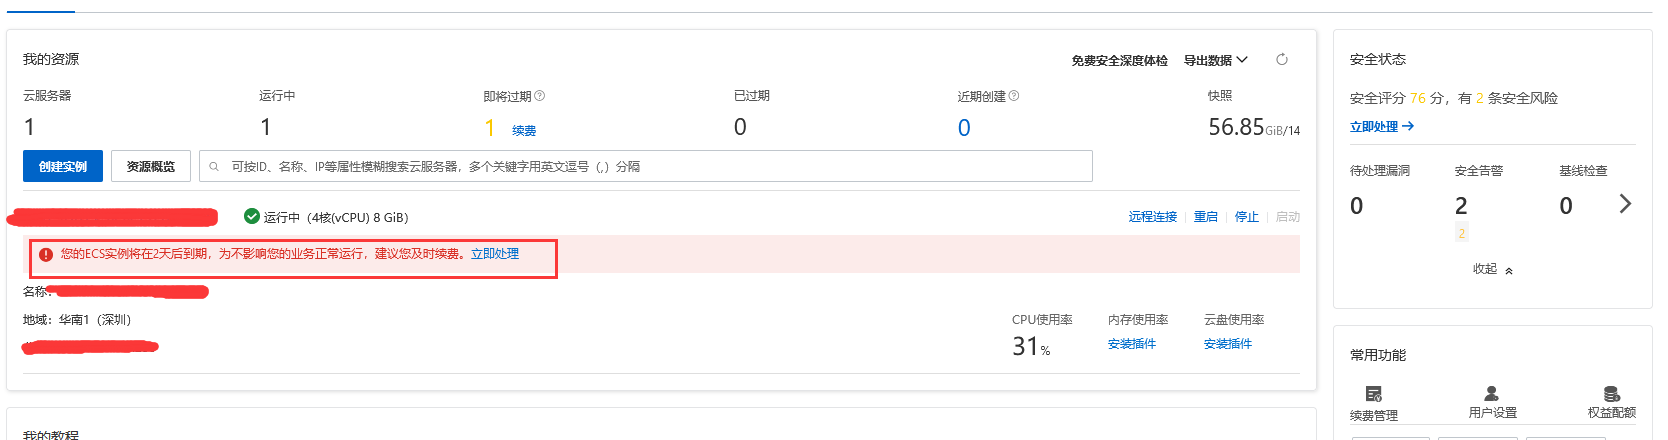Viewport: 1668px width, 440px height.
Task: Open 用户设置 person icon
Action: 1491,394
